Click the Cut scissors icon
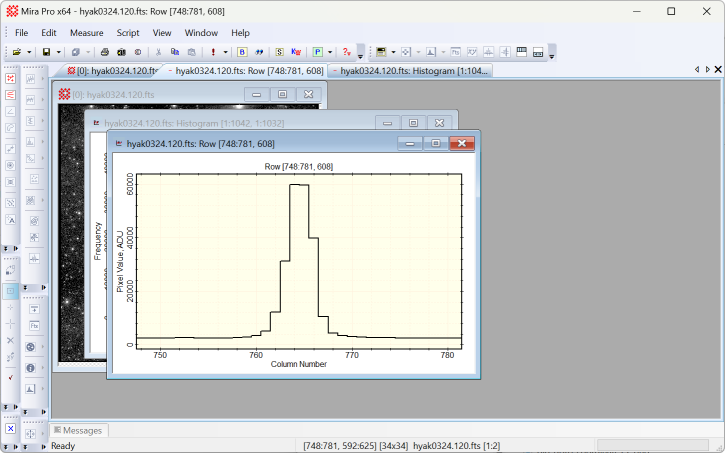The image size is (725, 453). point(158,52)
